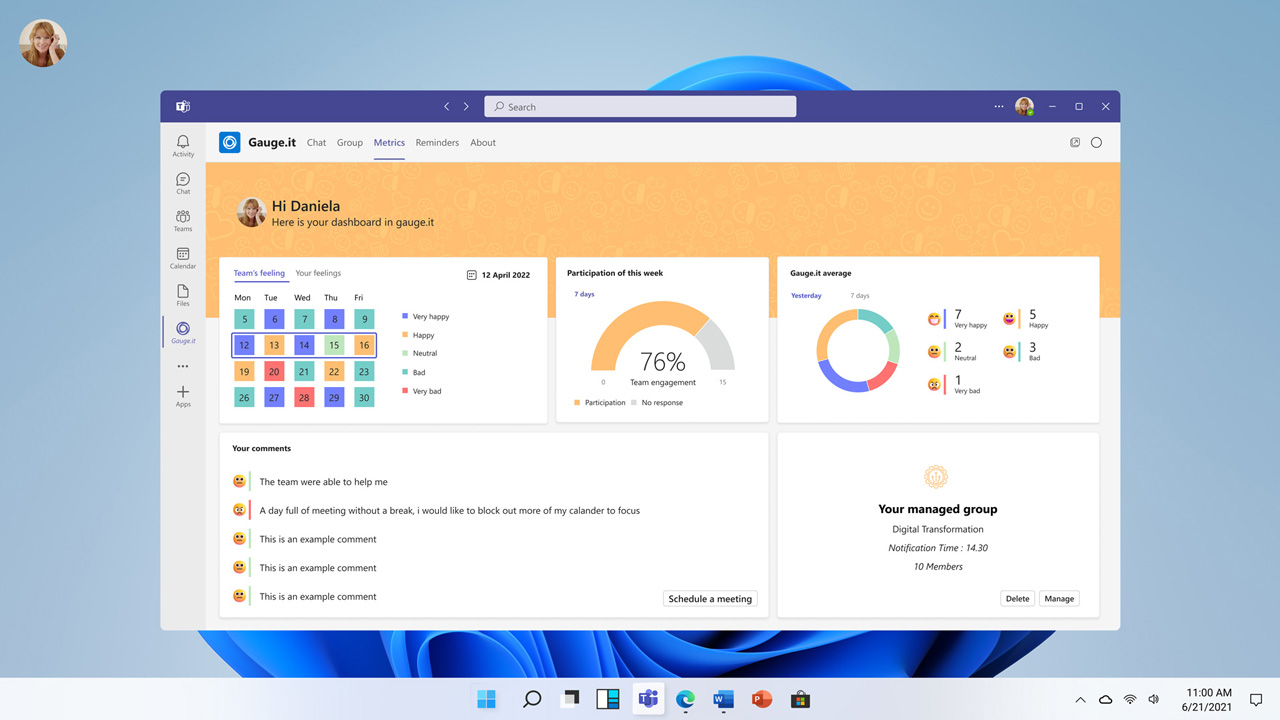Select the Team's feeling tab

(x=259, y=273)
